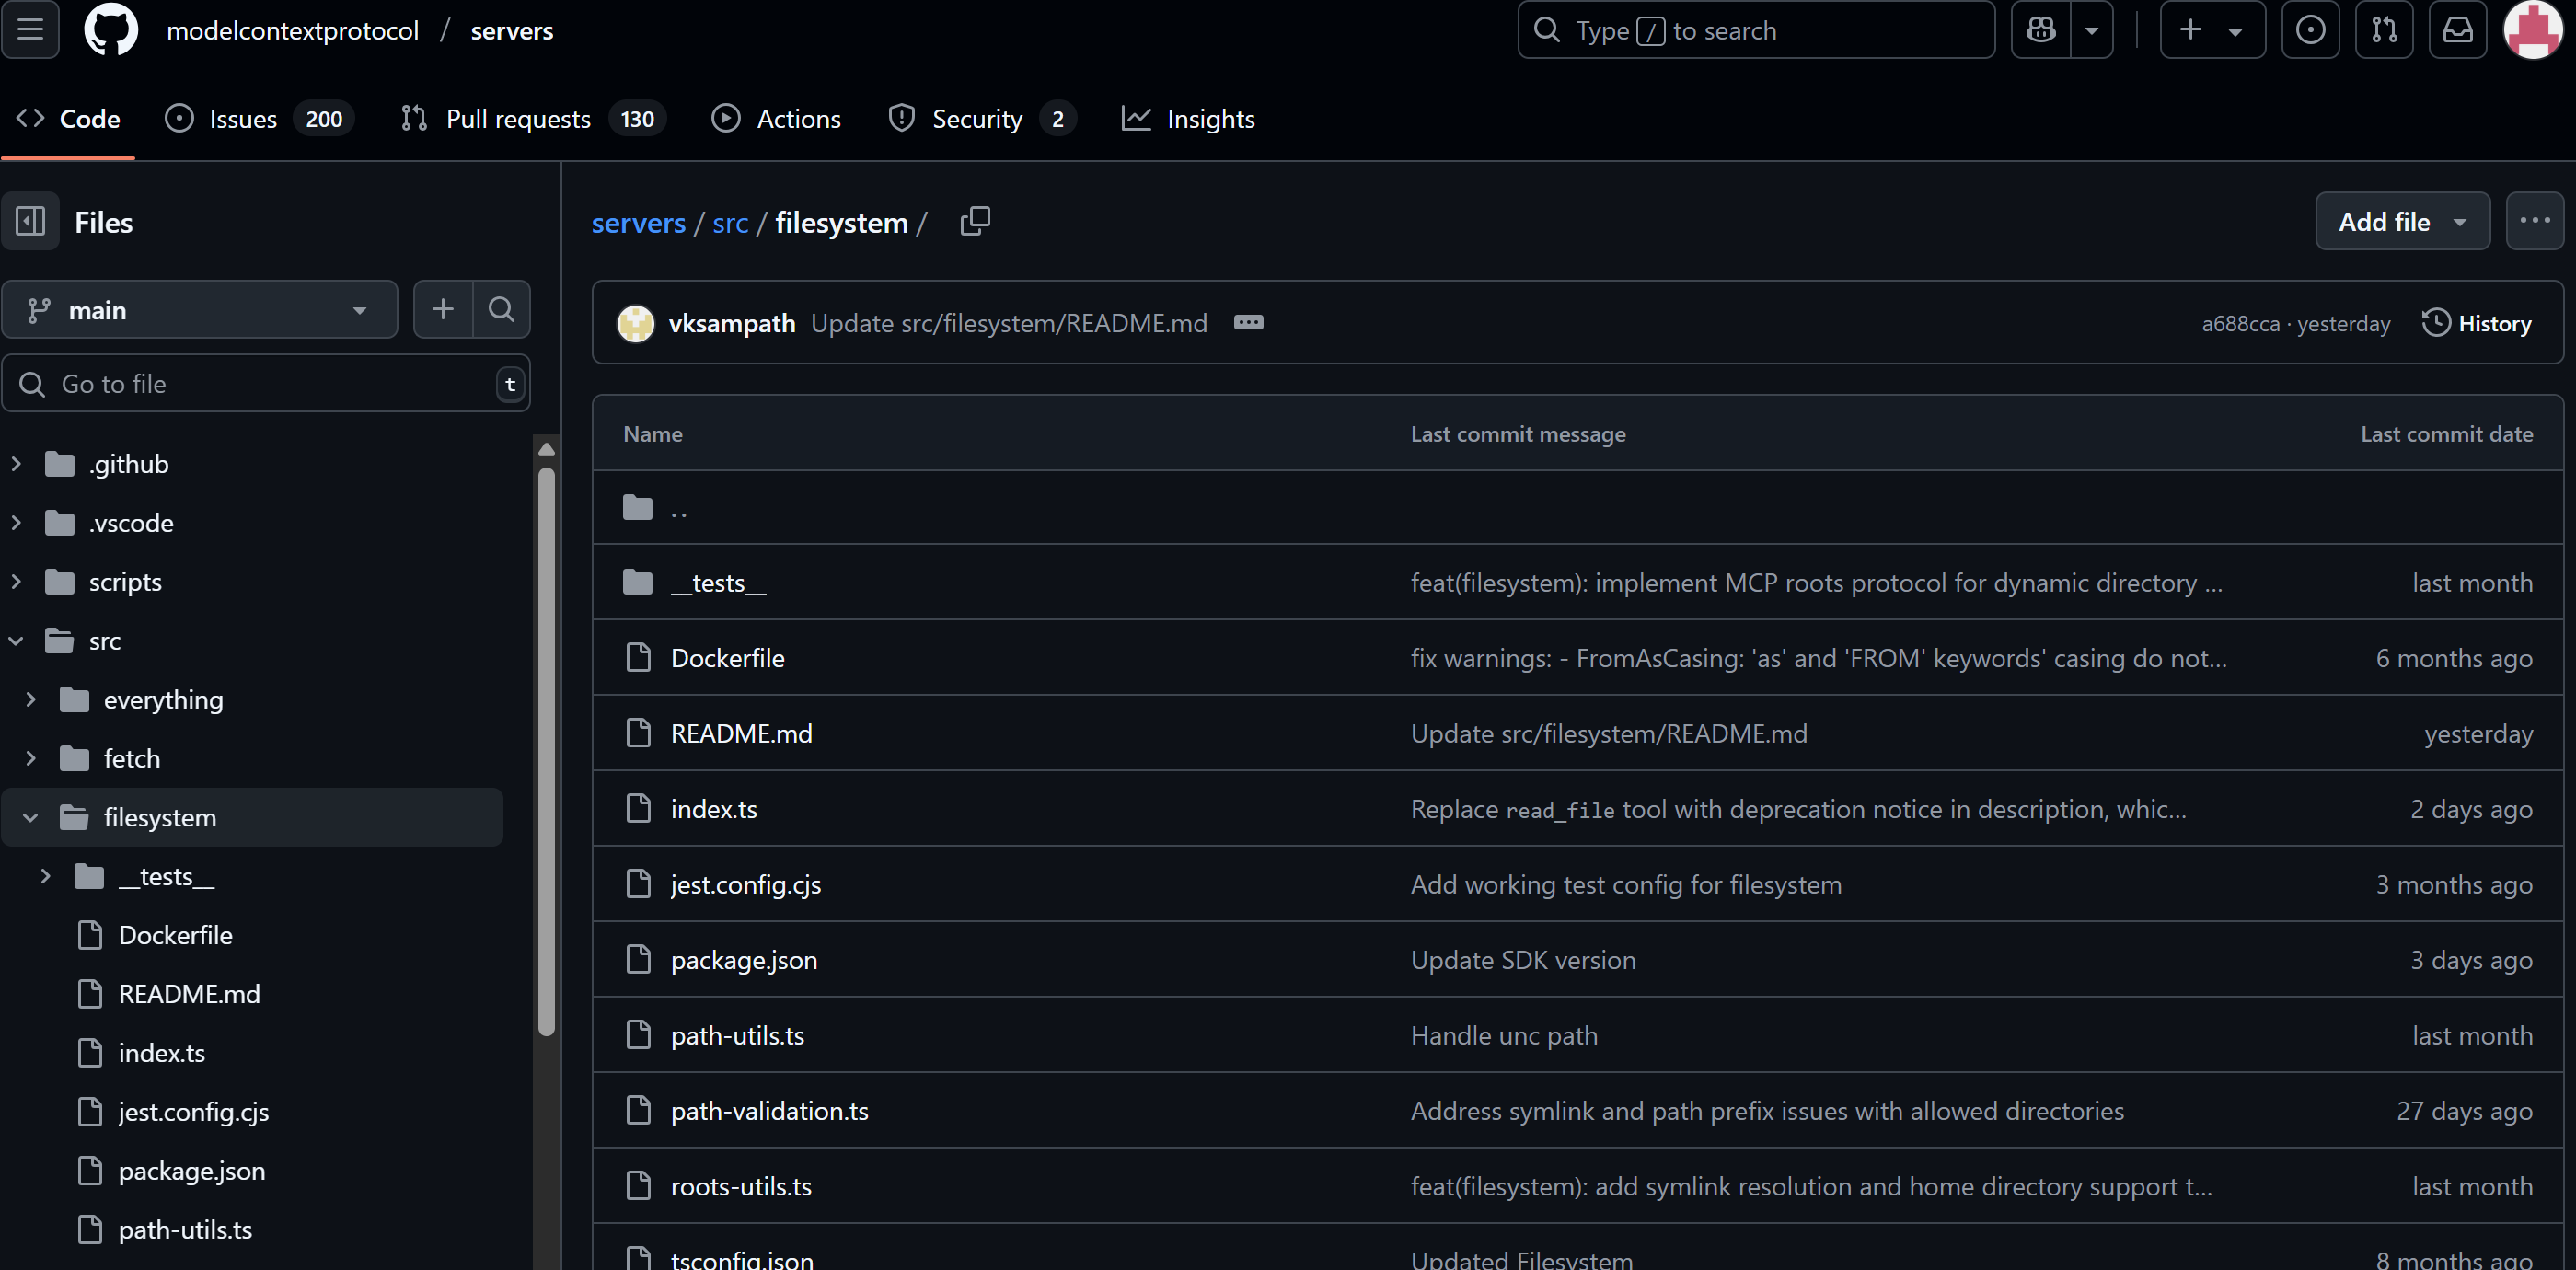The width and height of the screenshot is (2576, 1270).
Task: Open the index.ts file in list
Action: (713, 808)
